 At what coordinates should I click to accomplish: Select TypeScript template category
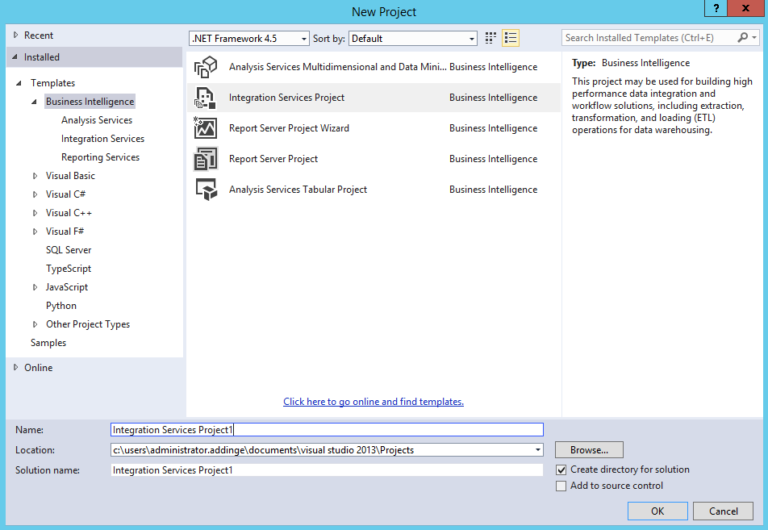[69, 268]
